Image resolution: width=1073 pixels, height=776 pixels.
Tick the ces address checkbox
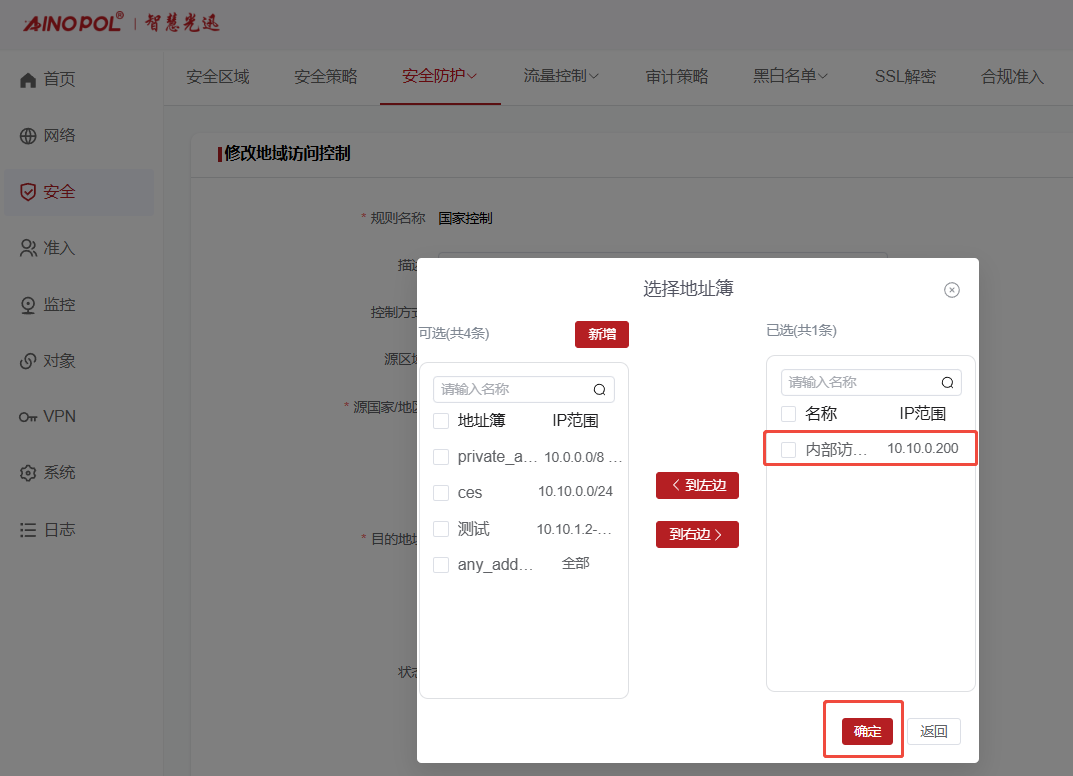441,493
